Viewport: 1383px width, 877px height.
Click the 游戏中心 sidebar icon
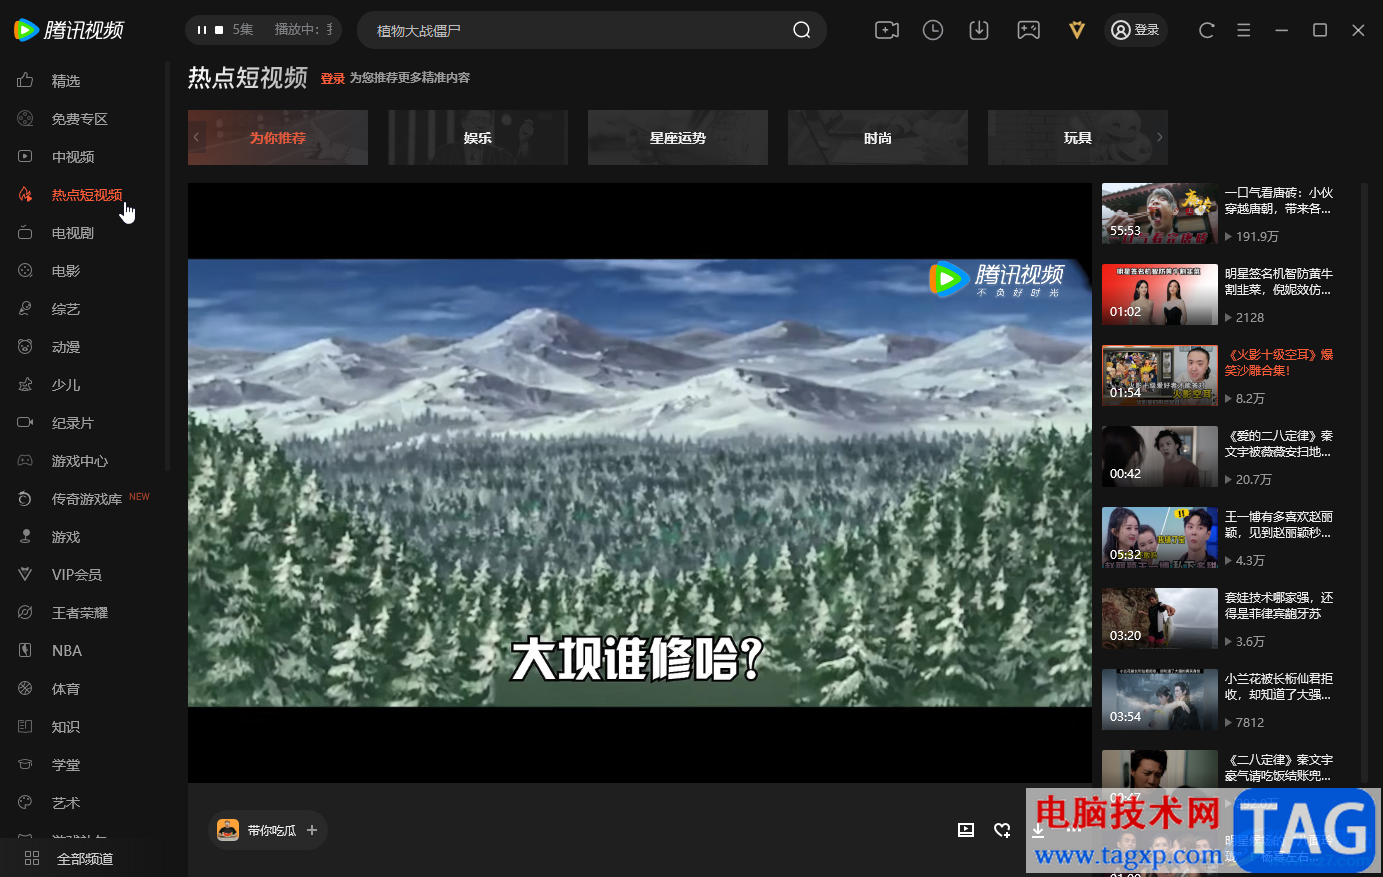pyautogui.click(x=25, y=461)
